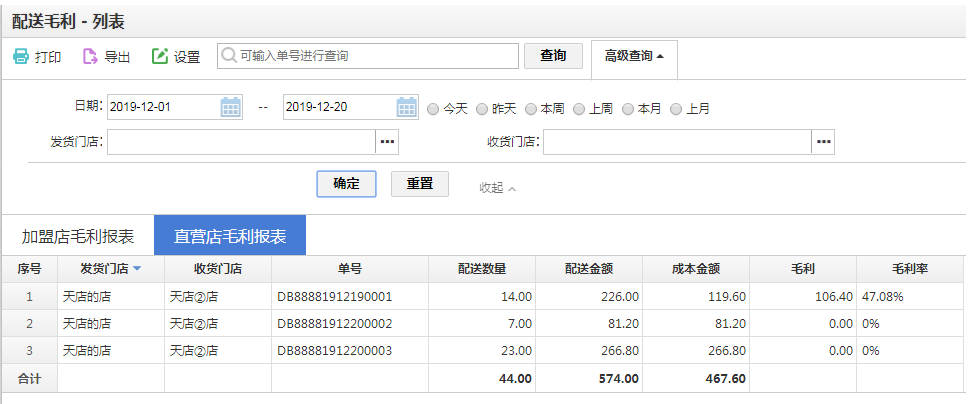This screenshot has width=975, height=404.
Task: Collapse the 高级查询 panel toggle
Action: (x=634, y=57)
